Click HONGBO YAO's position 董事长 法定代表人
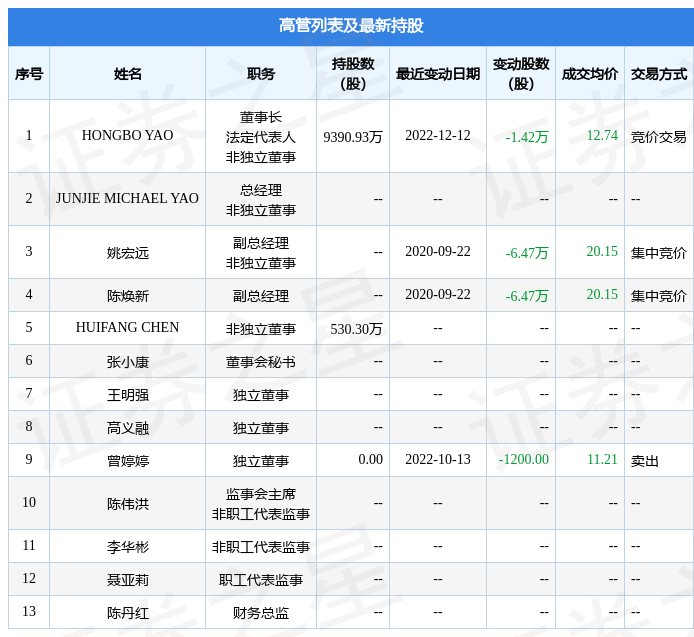 tap(261, 127)
